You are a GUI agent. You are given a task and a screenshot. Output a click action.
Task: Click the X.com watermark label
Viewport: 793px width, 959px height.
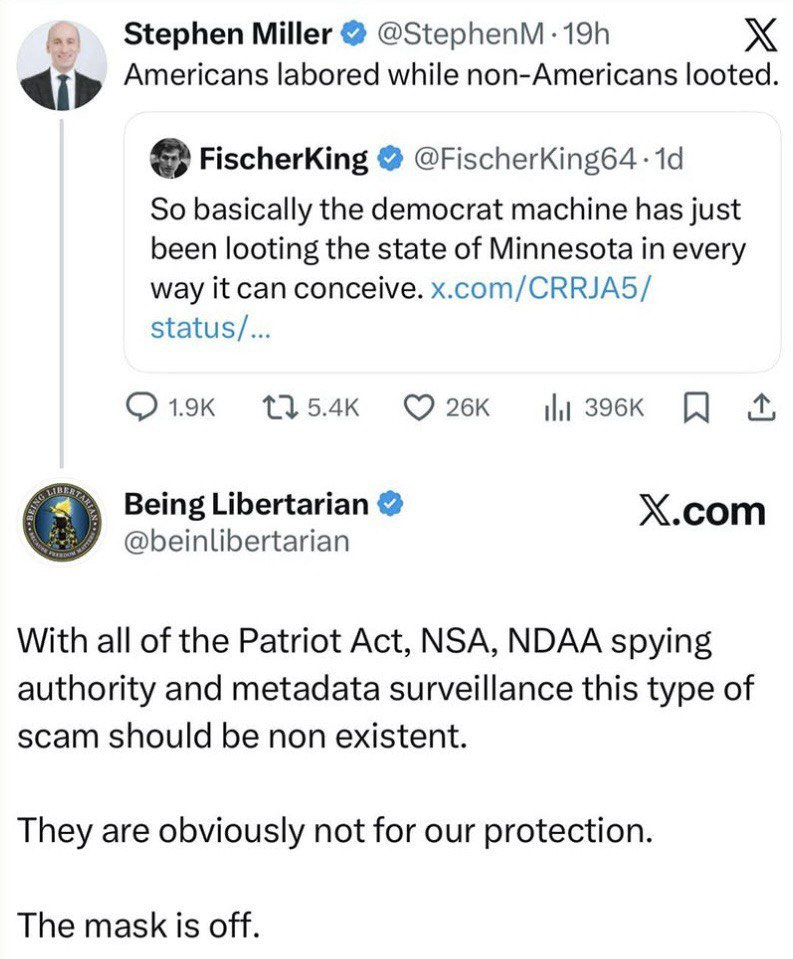701,511
